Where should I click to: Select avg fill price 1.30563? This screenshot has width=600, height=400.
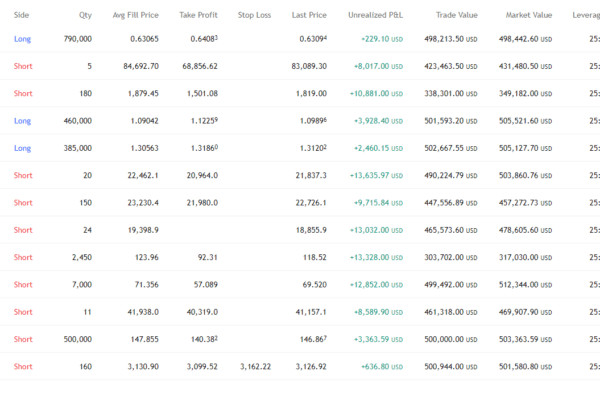(144, 148)
